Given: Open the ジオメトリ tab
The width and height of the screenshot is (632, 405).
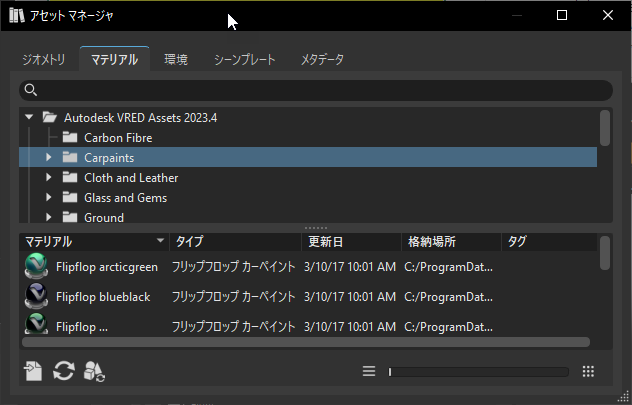Looking at the screenshot, I should [x=44, y=60].
